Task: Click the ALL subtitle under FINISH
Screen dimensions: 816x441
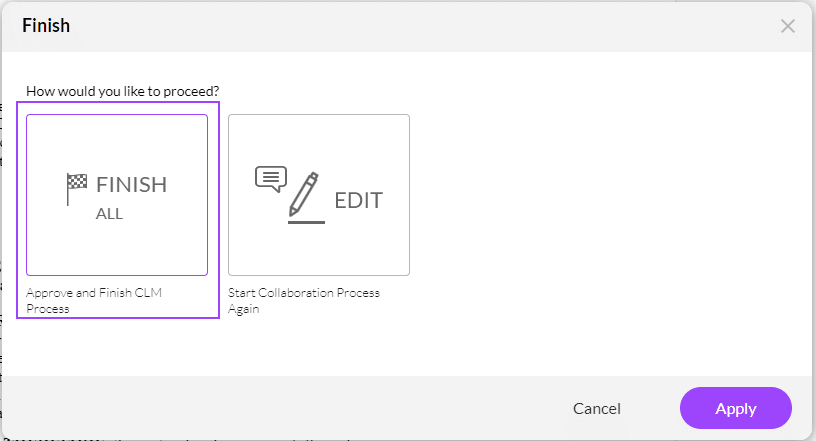Action: point(109,213)
